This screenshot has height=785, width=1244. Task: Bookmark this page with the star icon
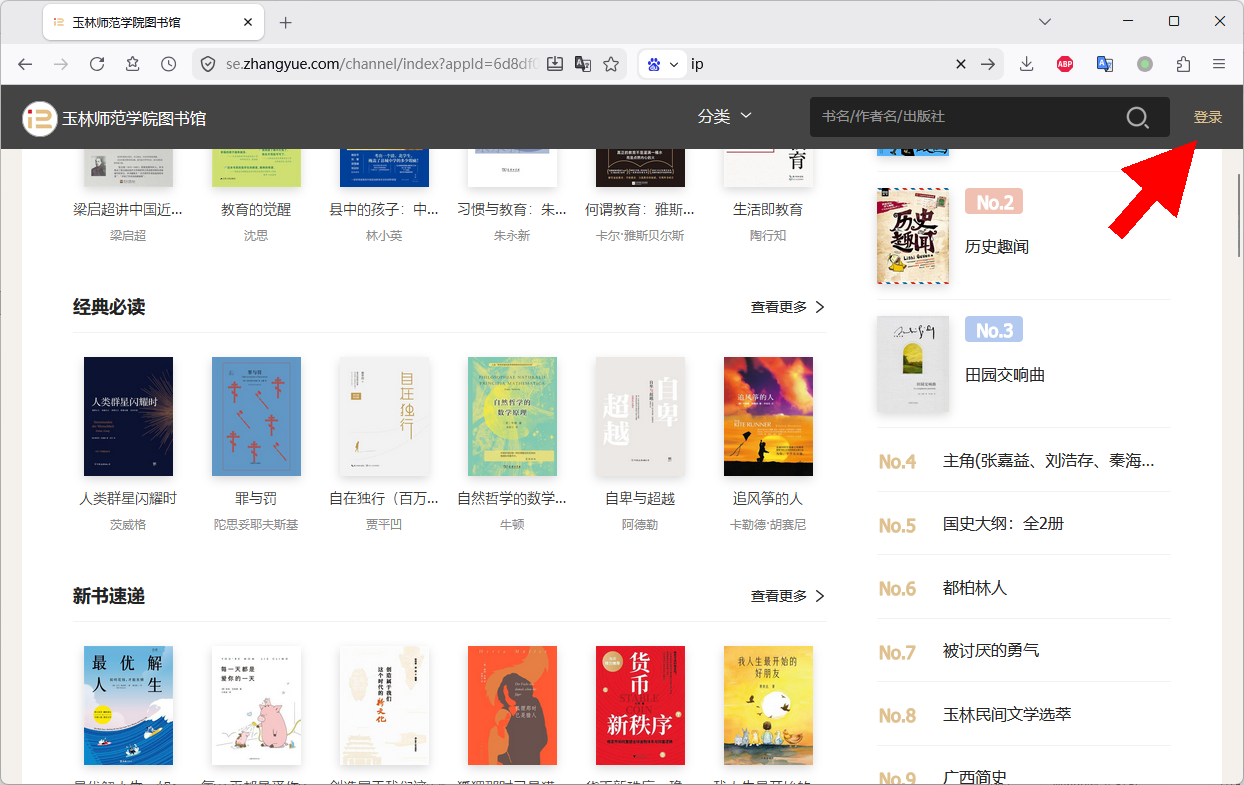click(x=611, y=64)
